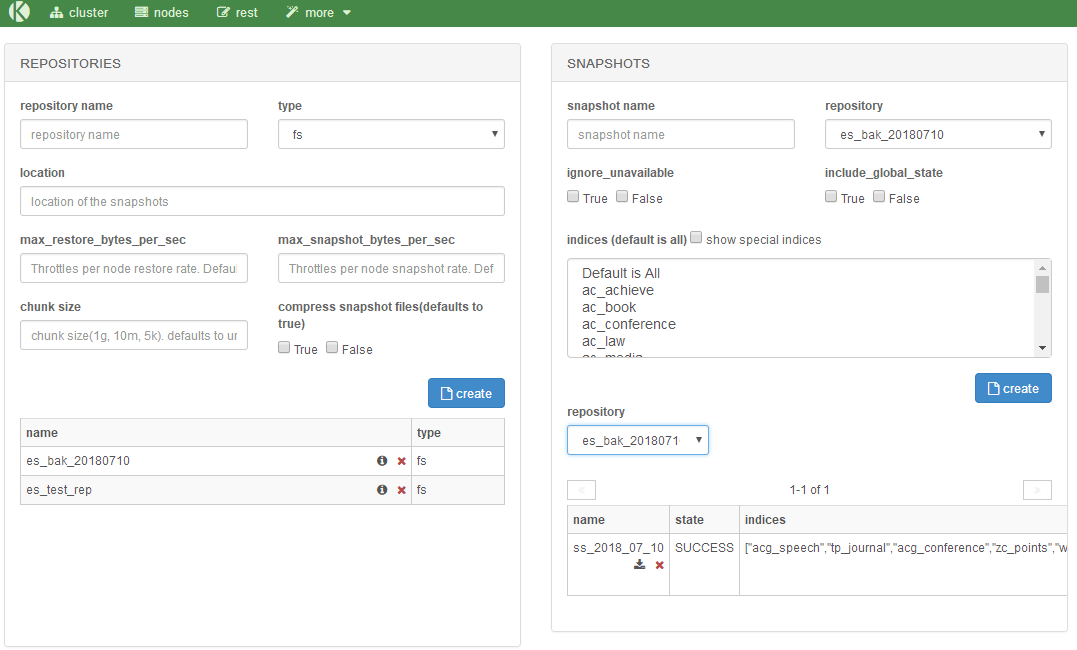This screenshot has width=1077, height=650.
Task: Focus the max_snapshot_bytes_per_sec field
Action: pos(391,268)
